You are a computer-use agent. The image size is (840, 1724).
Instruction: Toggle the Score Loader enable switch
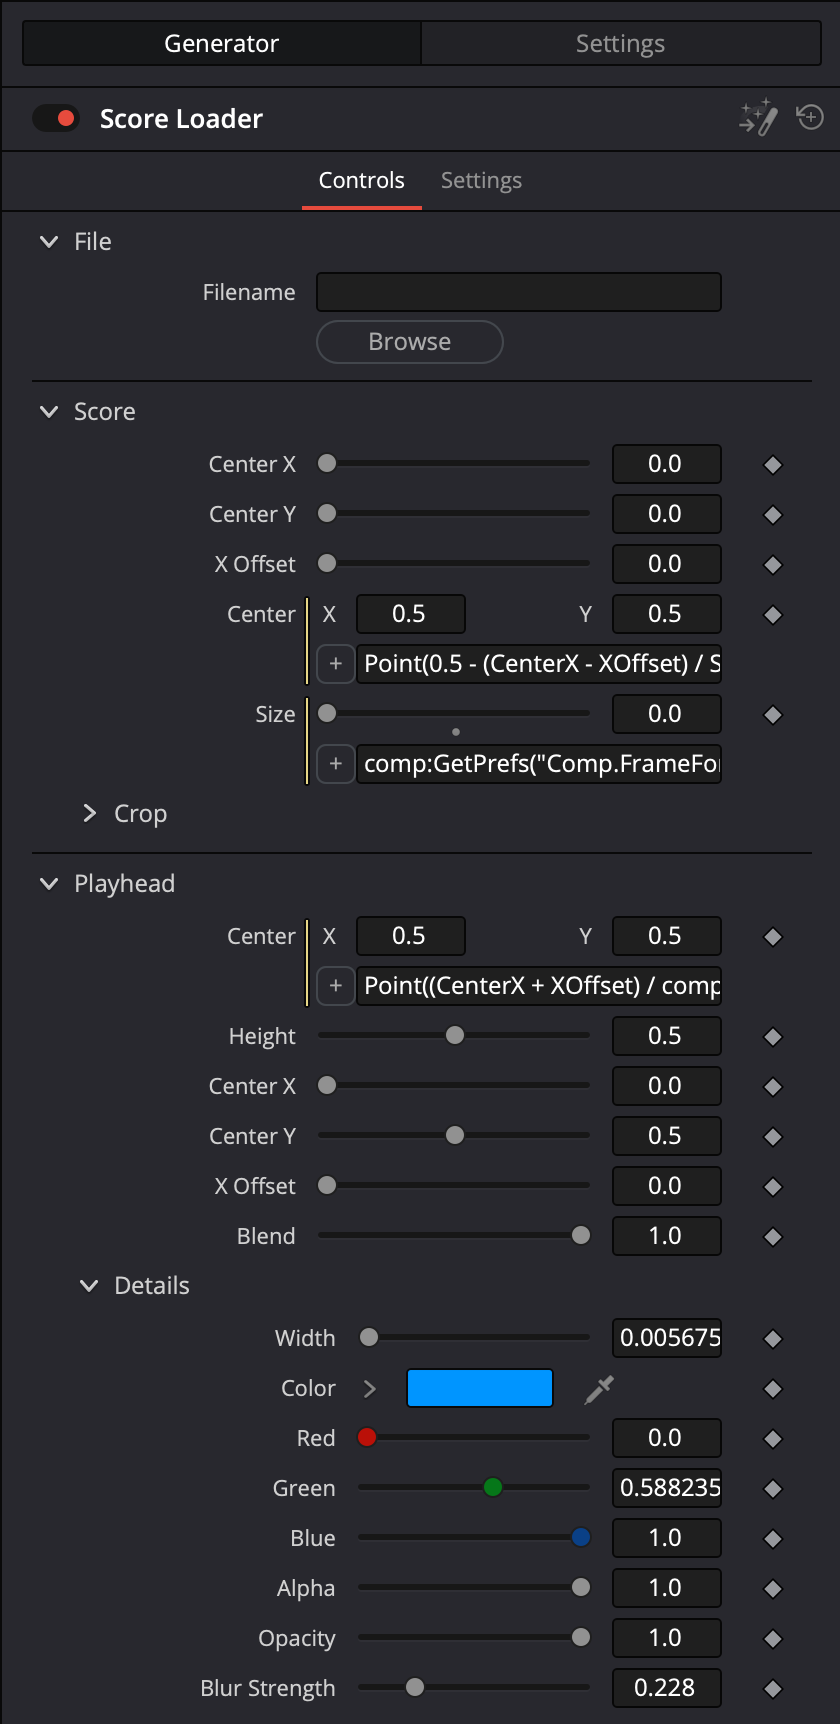(x=56, y=118)
